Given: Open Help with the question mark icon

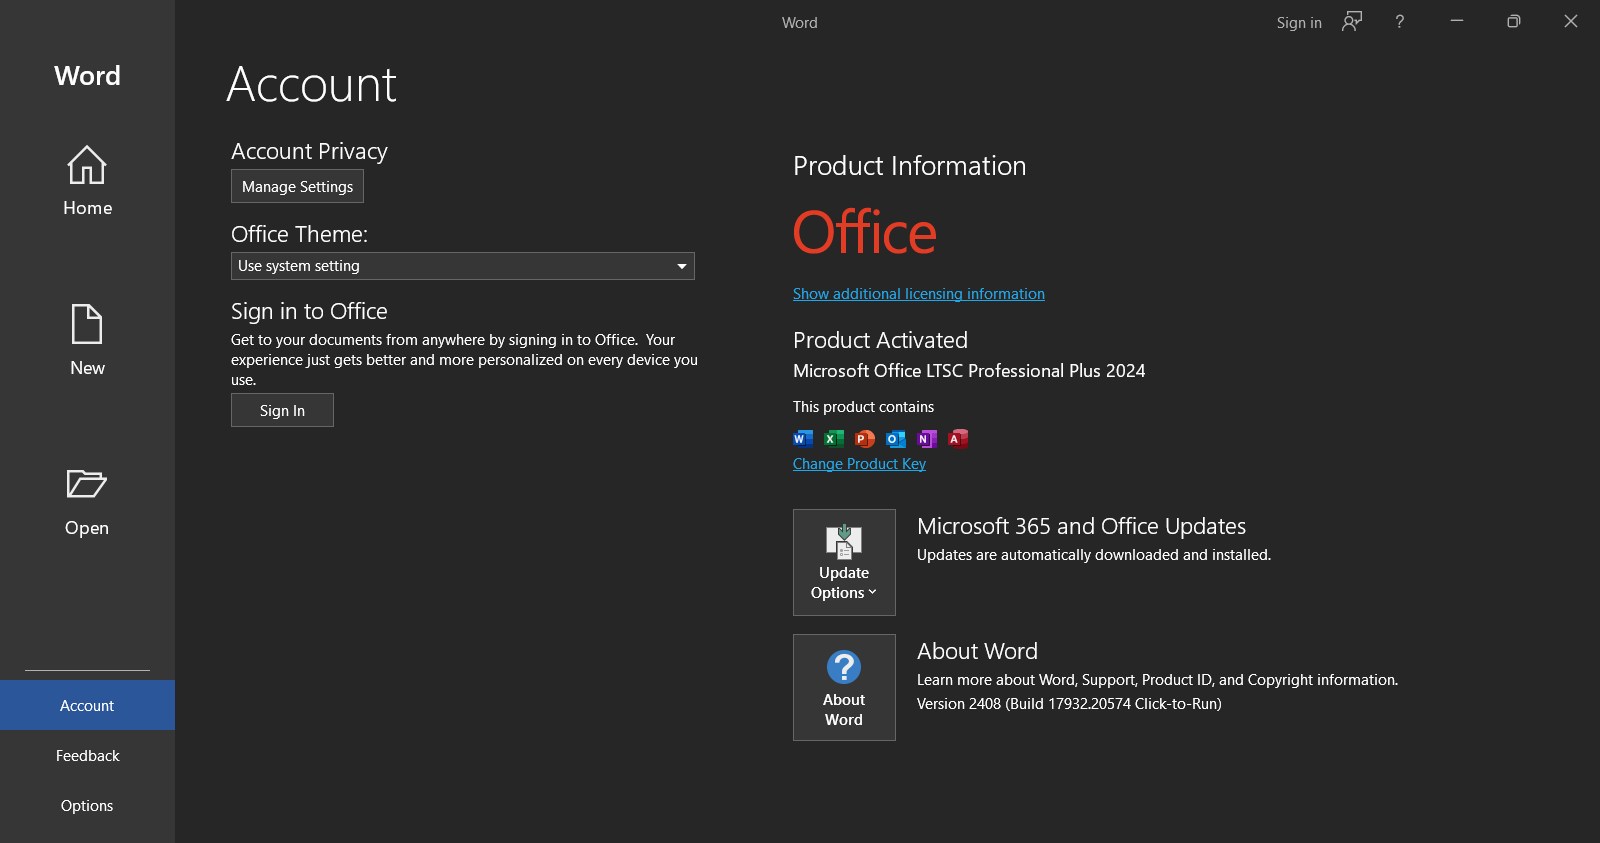Looking at the screenshot, I should (x=1399, y=22).
